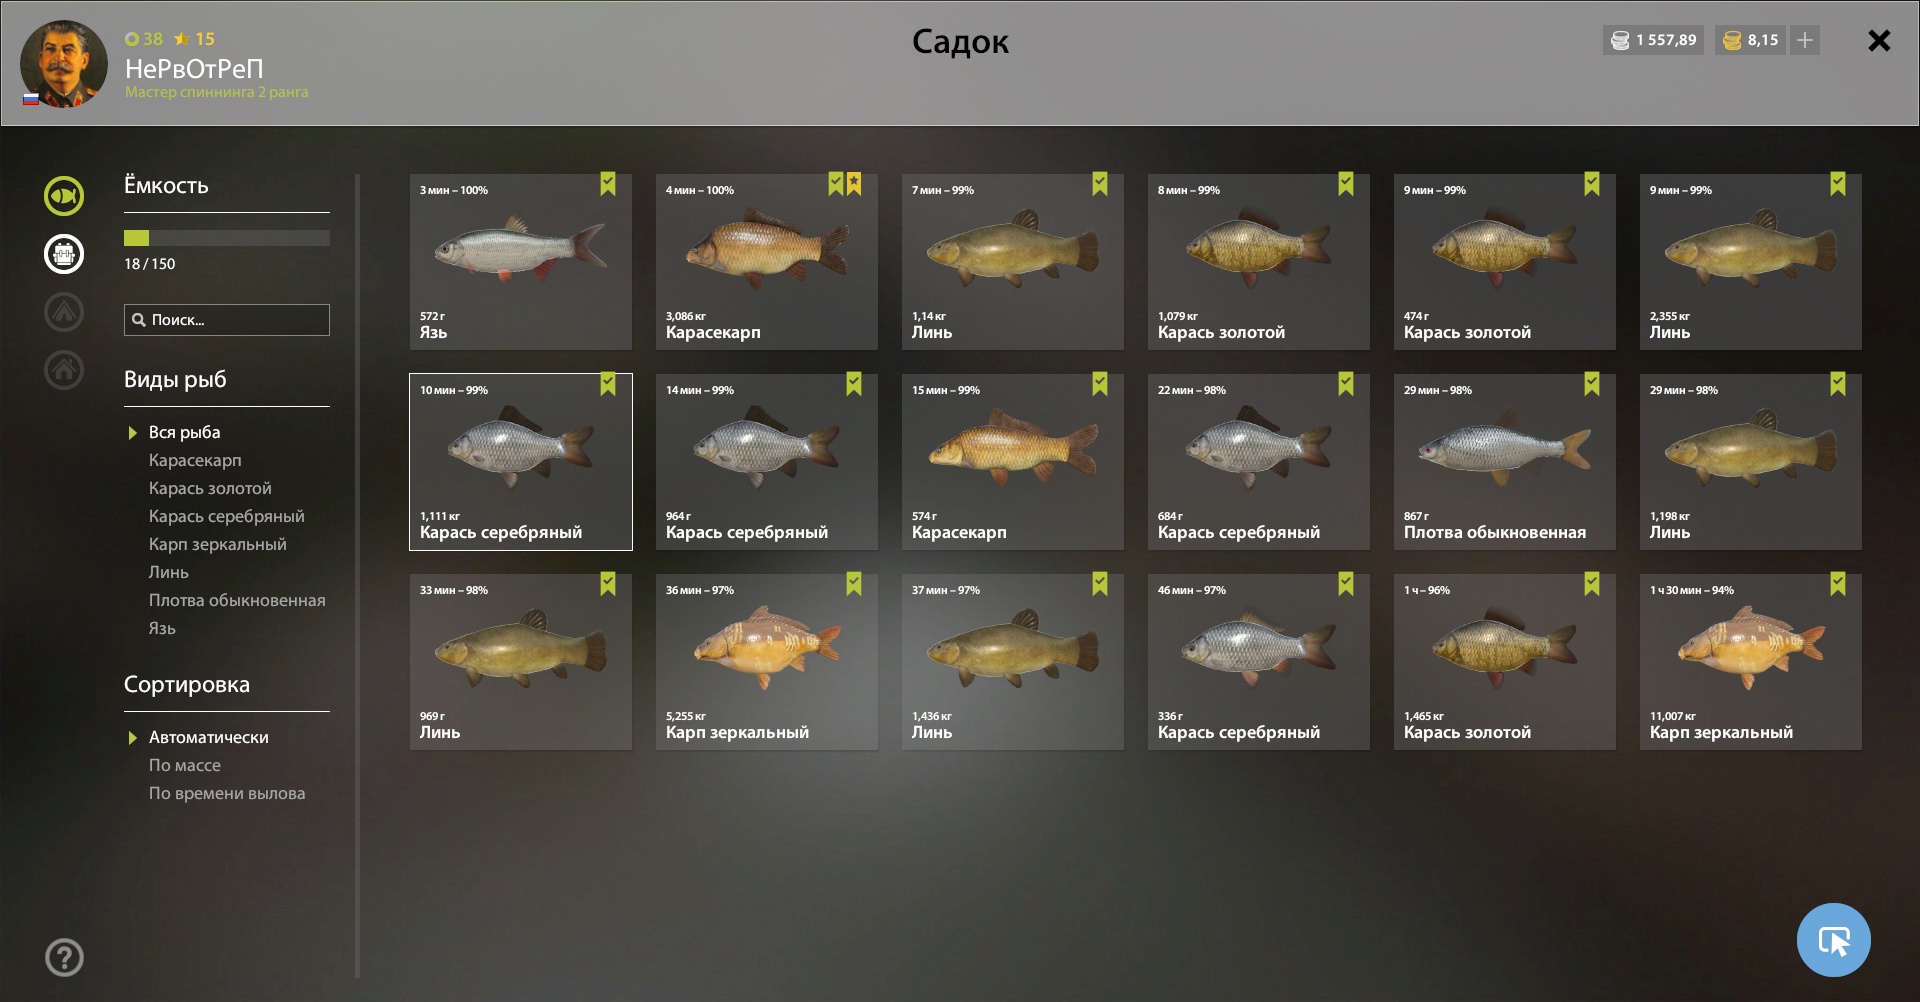Sort fish by По массе

(x=185, y=765)
